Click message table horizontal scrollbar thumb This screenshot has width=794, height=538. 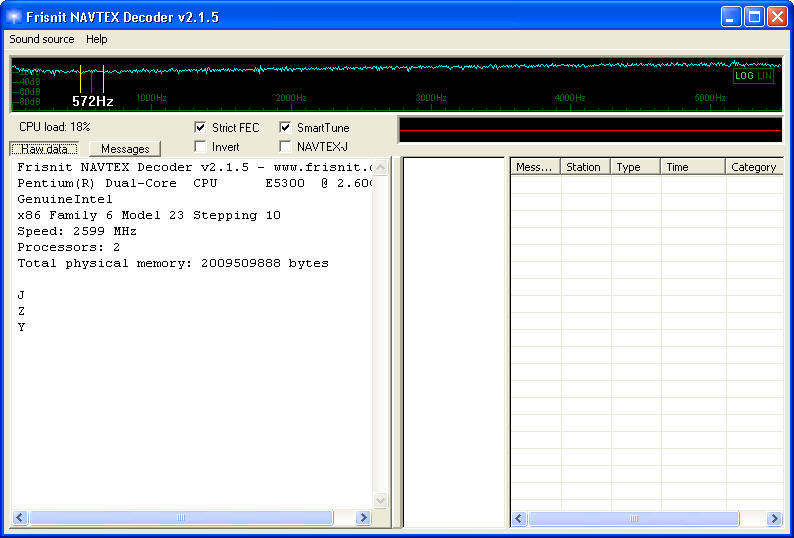pos(634,518)
